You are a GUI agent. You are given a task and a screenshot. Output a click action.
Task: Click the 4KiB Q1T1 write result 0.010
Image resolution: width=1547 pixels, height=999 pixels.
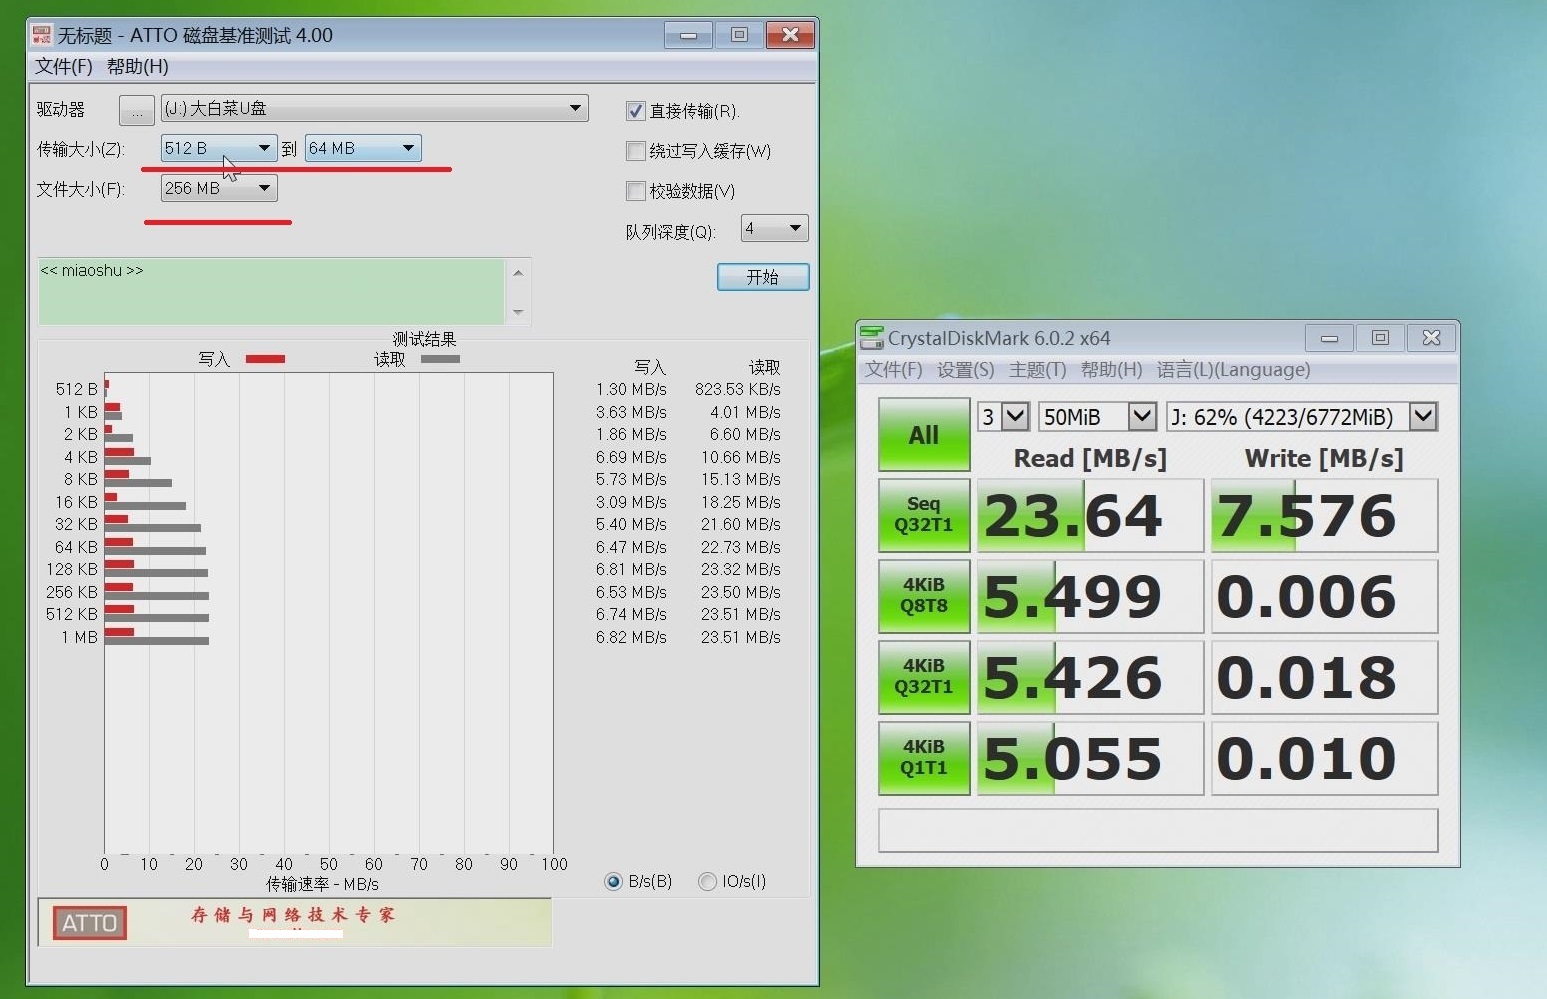(x=1324, y=758)
